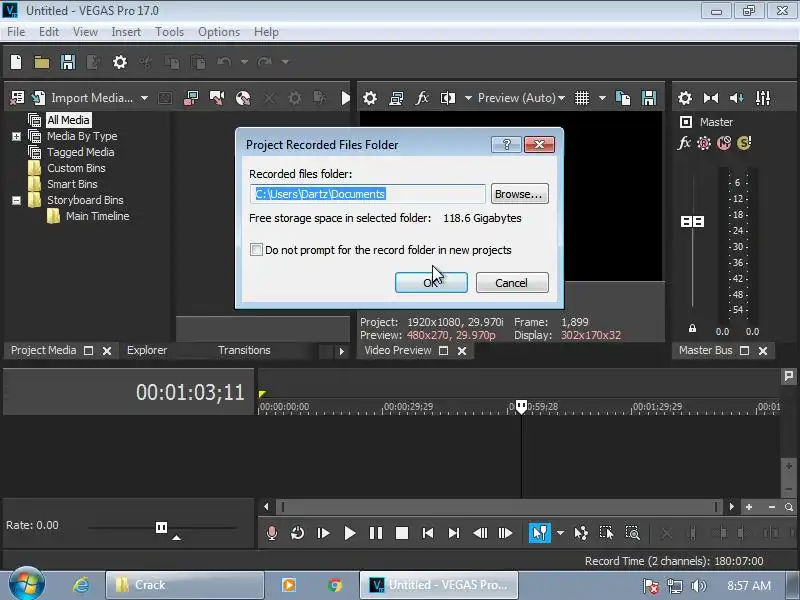This screenshot has height=600, width=800.
Task: Save the project with the floppy icon
Action: click(68, 62)
